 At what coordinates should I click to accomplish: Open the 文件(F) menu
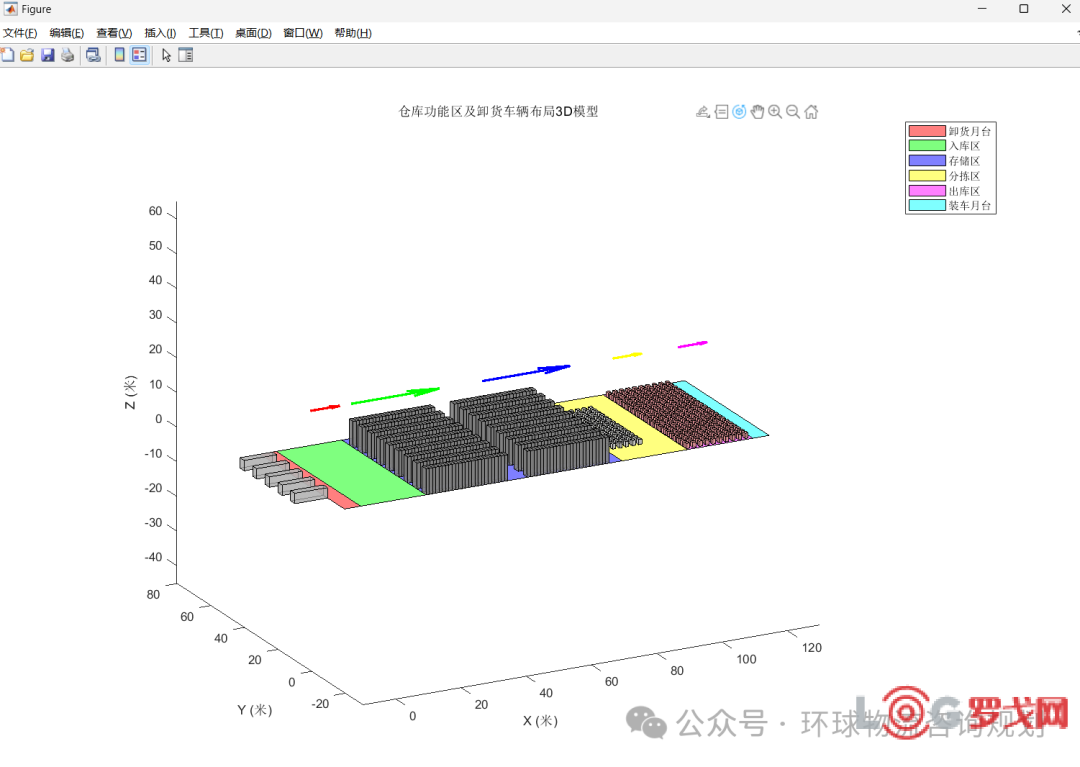pos(20,33)
